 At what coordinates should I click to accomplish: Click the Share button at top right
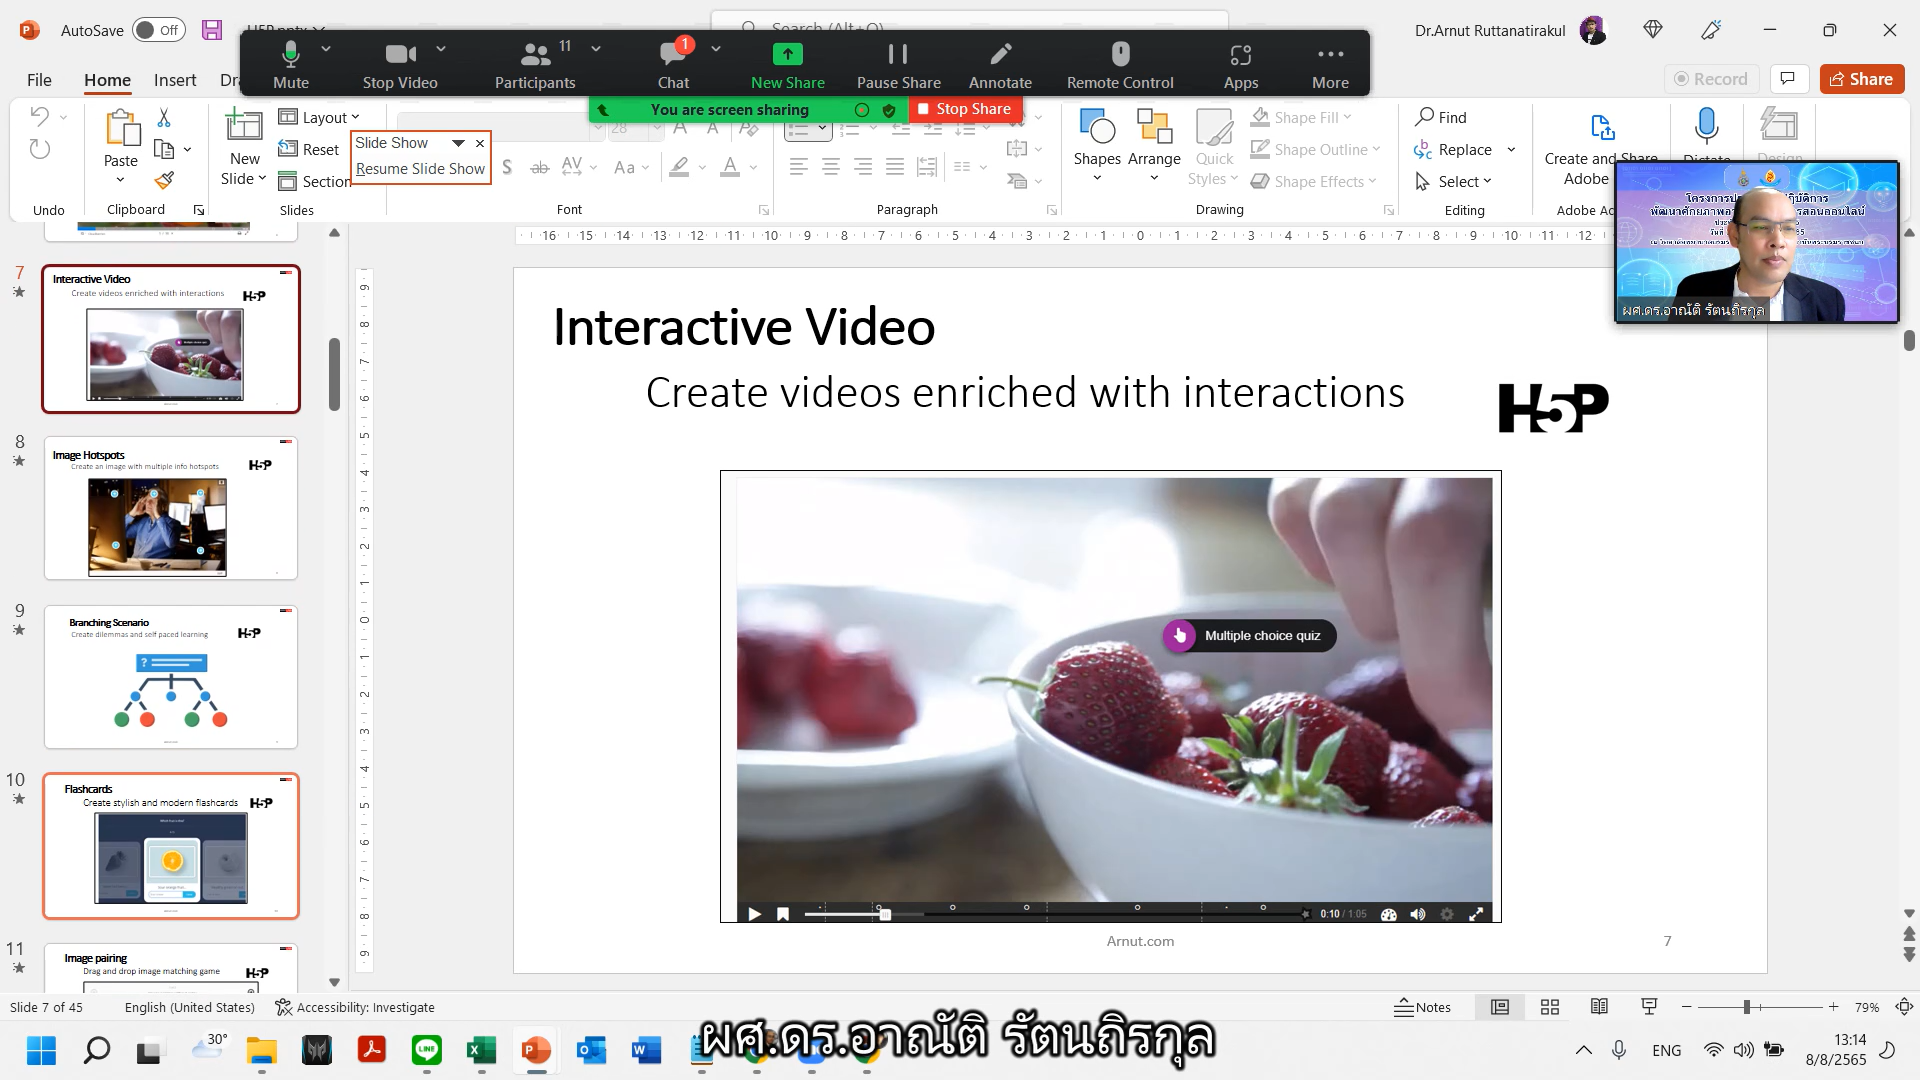pos(1861,79)
